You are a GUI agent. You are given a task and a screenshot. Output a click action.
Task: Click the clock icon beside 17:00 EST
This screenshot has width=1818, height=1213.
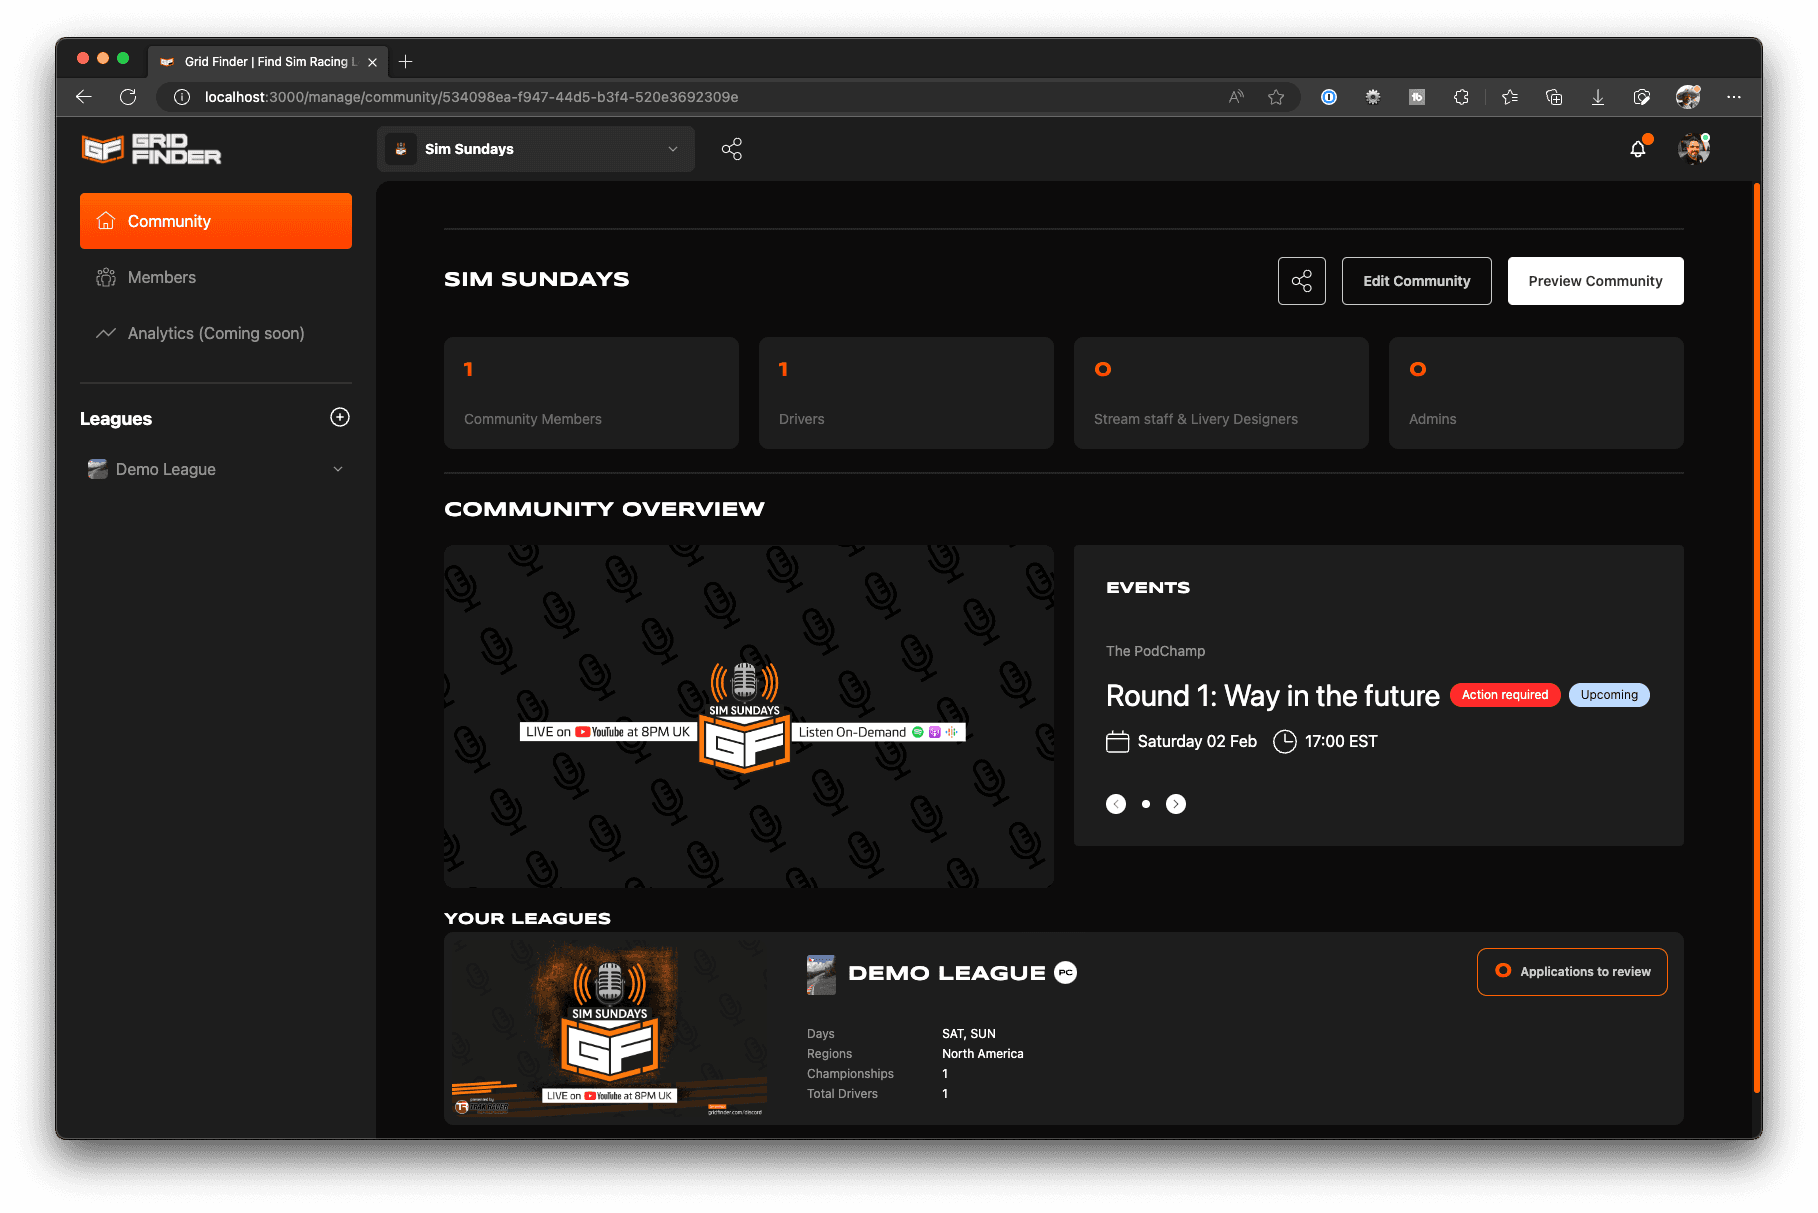[x=1285, y=741]
